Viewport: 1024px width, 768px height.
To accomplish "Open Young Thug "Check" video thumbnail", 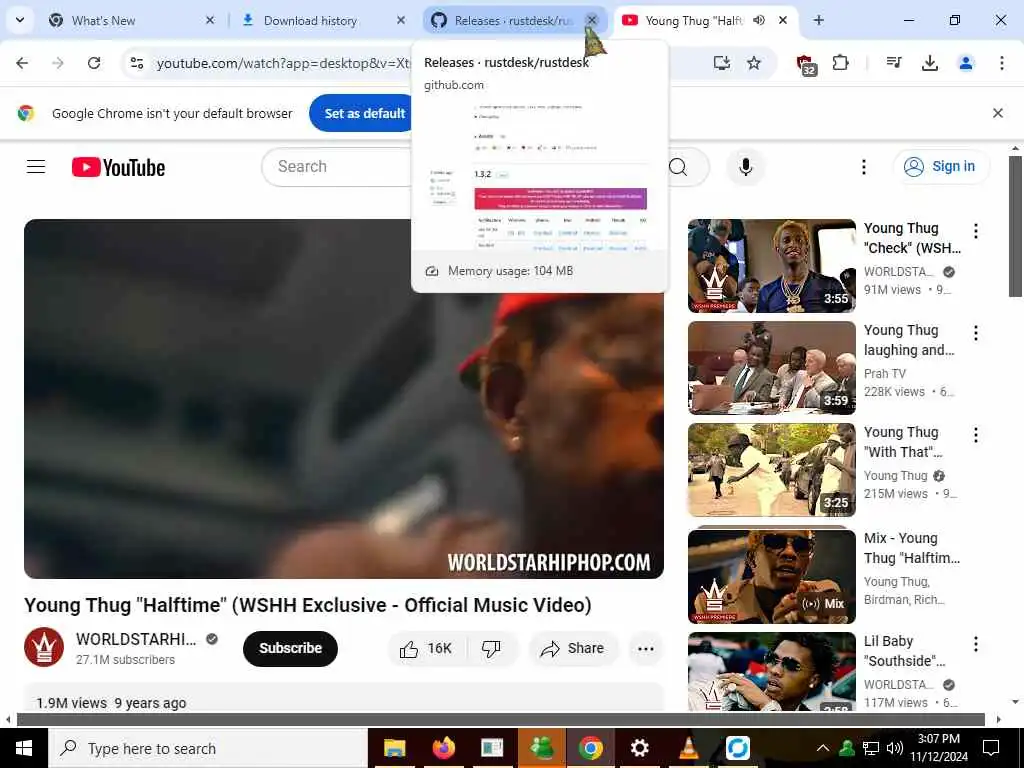I will coord(772,266).
